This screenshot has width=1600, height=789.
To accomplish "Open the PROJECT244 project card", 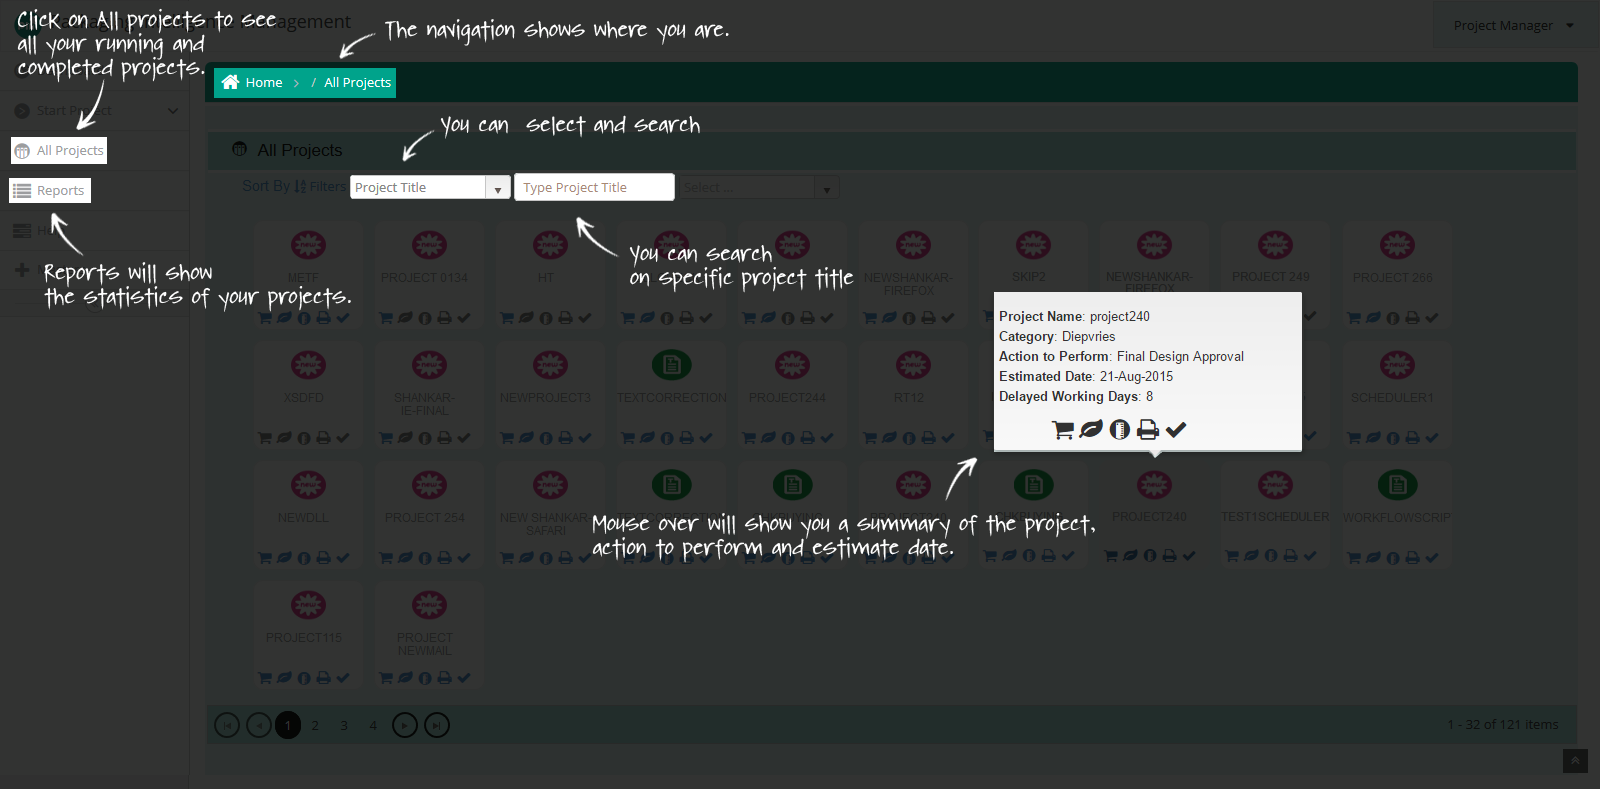I will (792, 395).
